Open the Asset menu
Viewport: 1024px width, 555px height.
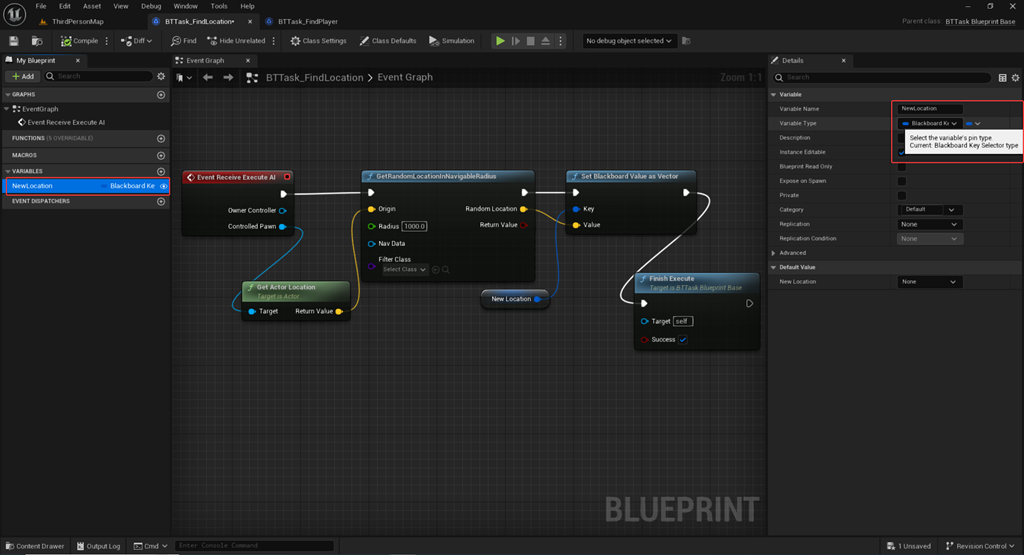[x=92, y=6]
